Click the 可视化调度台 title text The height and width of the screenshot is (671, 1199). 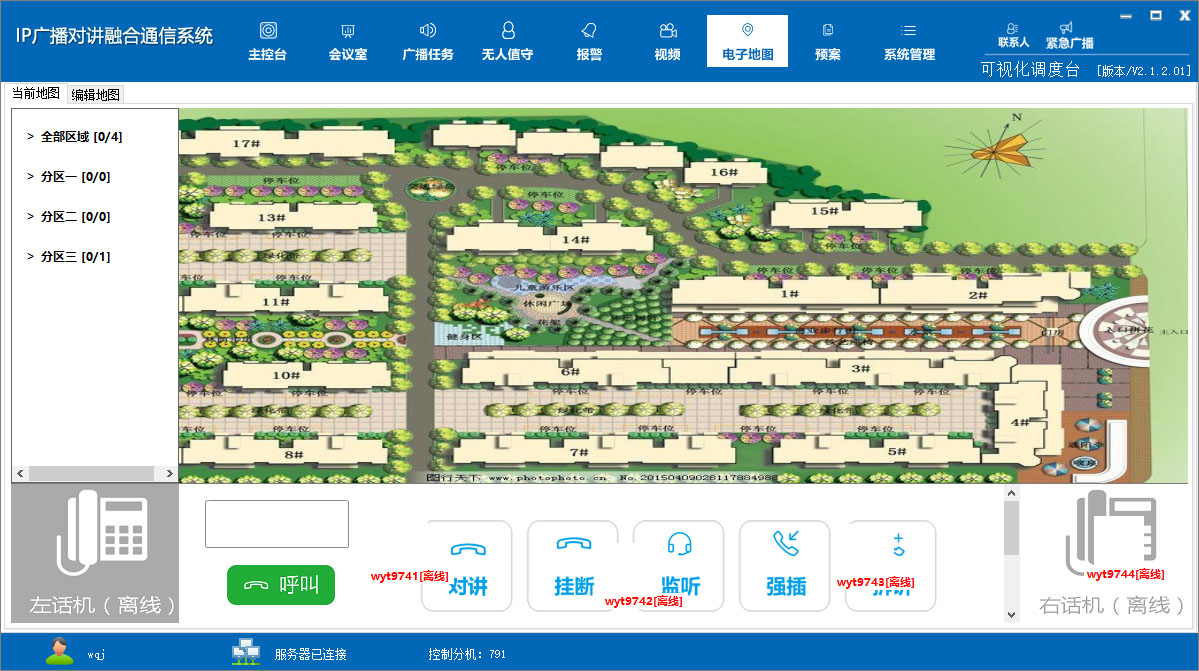(x=1030, y=70)
